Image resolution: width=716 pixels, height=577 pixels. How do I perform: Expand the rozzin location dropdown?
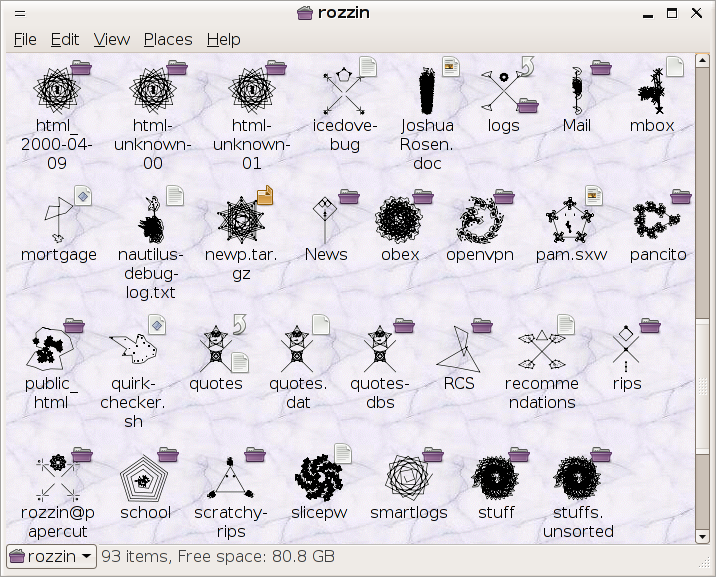click(x=52, y=556)
